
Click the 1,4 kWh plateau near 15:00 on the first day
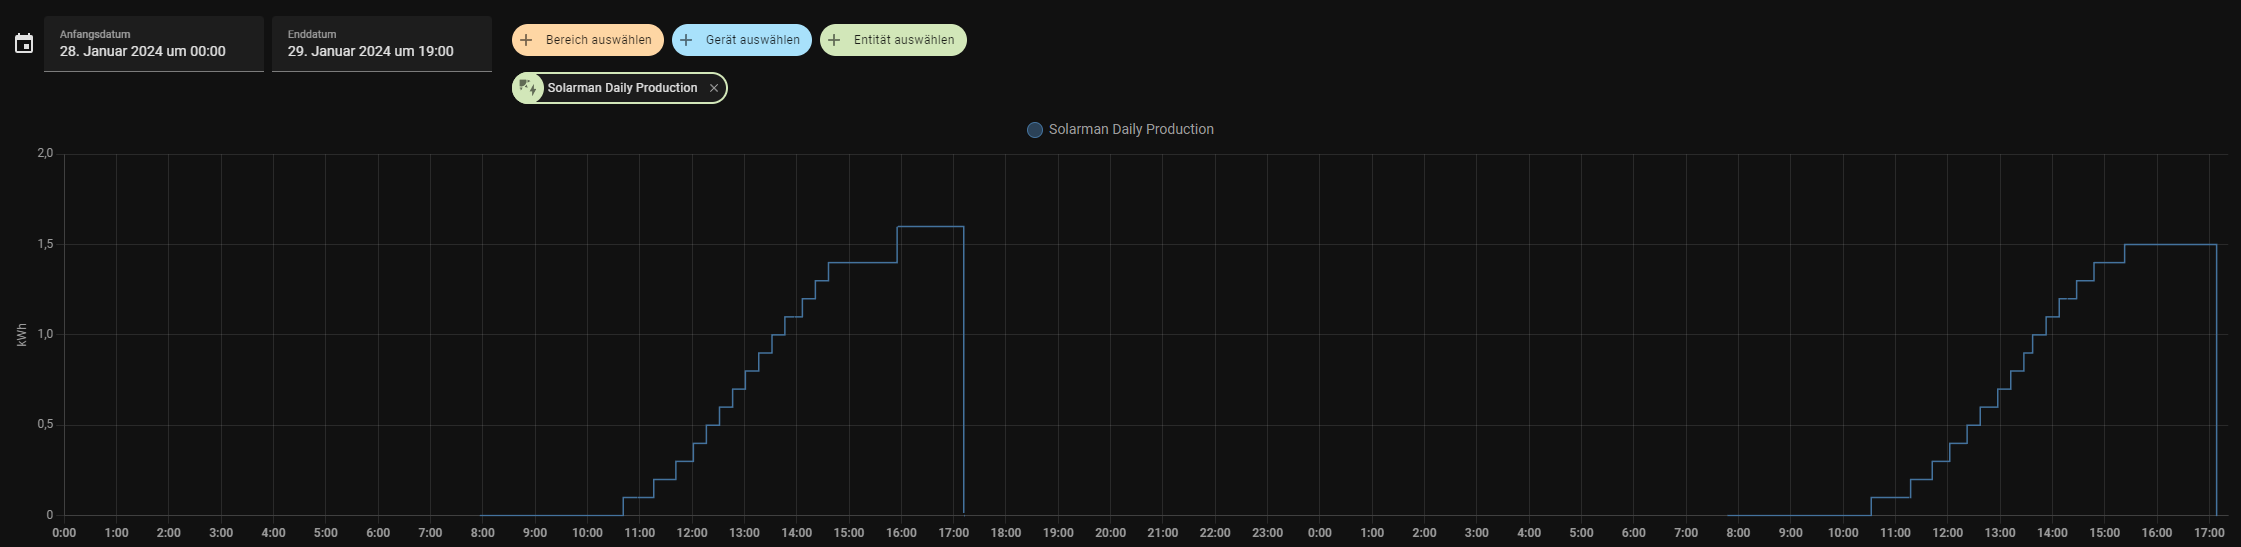pyautogui.click(x=862, y=263)
